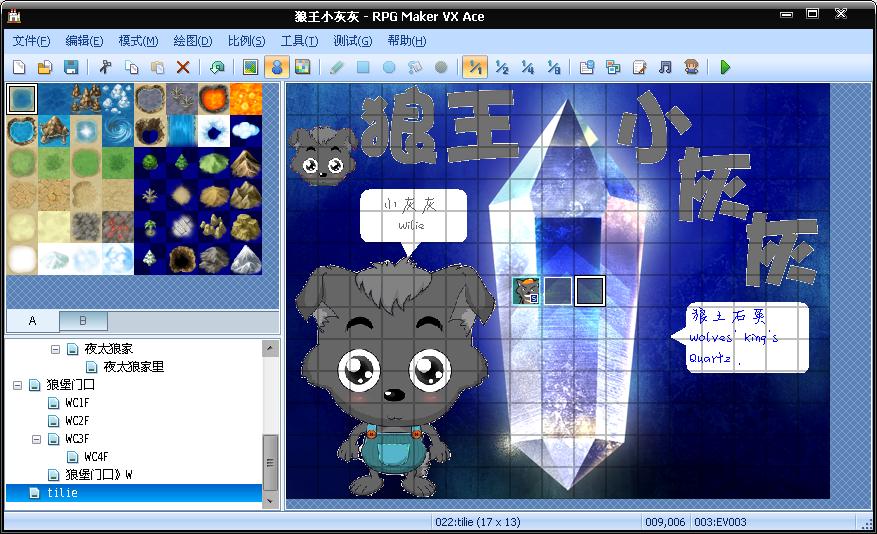Select the 夜太狼家里 map in tree
This screenshot has width=877, height=534.
pyautogui.click(x=134, y=367)
